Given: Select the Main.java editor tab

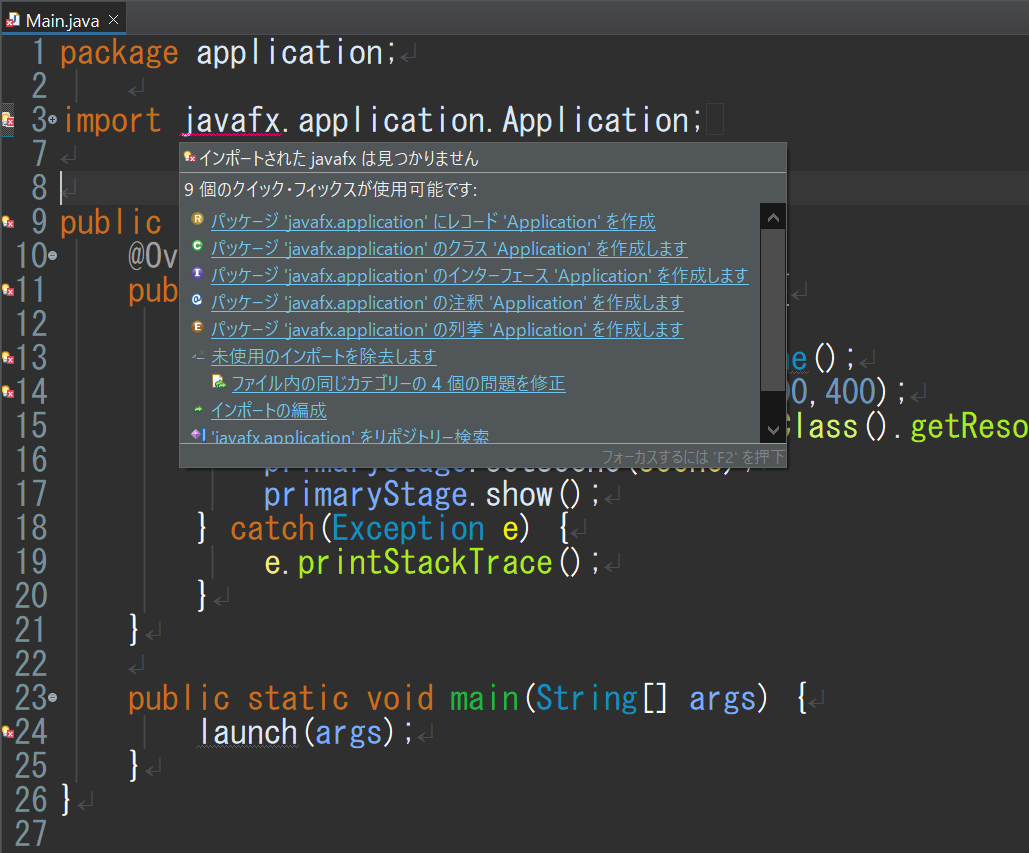Looking at the screenshot, I should point(60,17).
